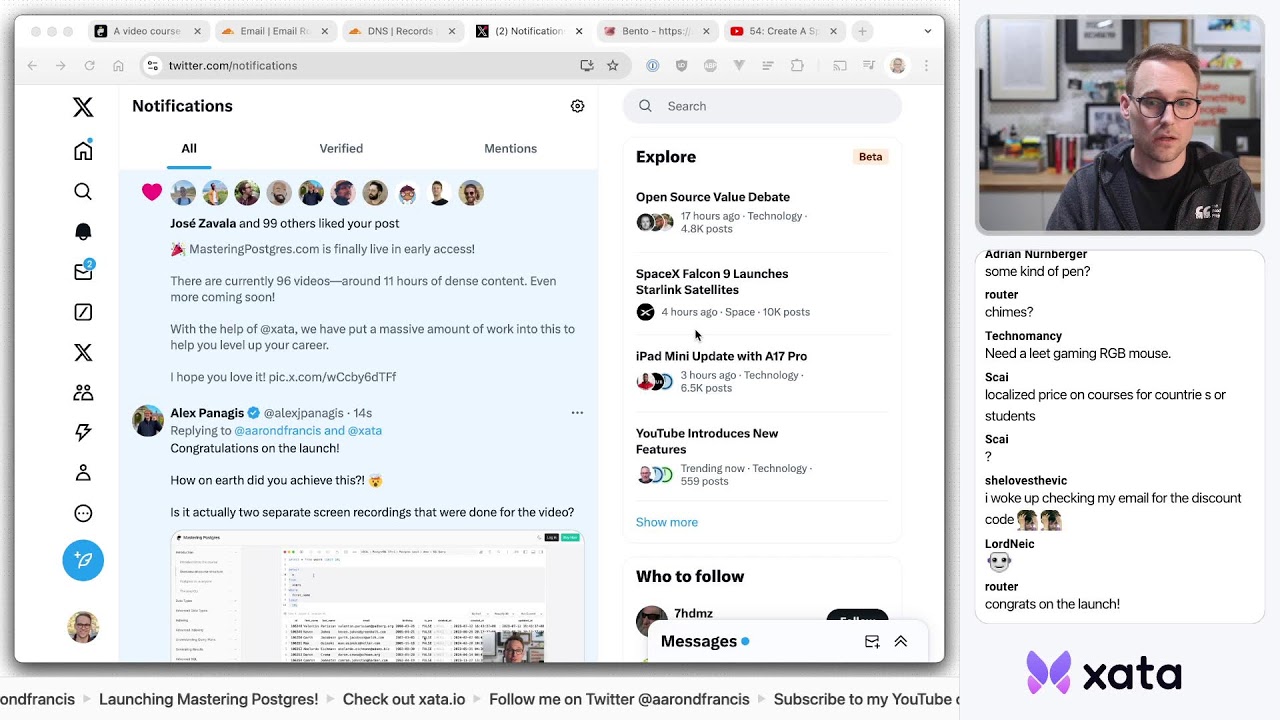Open browser home page button
Viewport: 1280px width, 720px height.
coord(118,65)
